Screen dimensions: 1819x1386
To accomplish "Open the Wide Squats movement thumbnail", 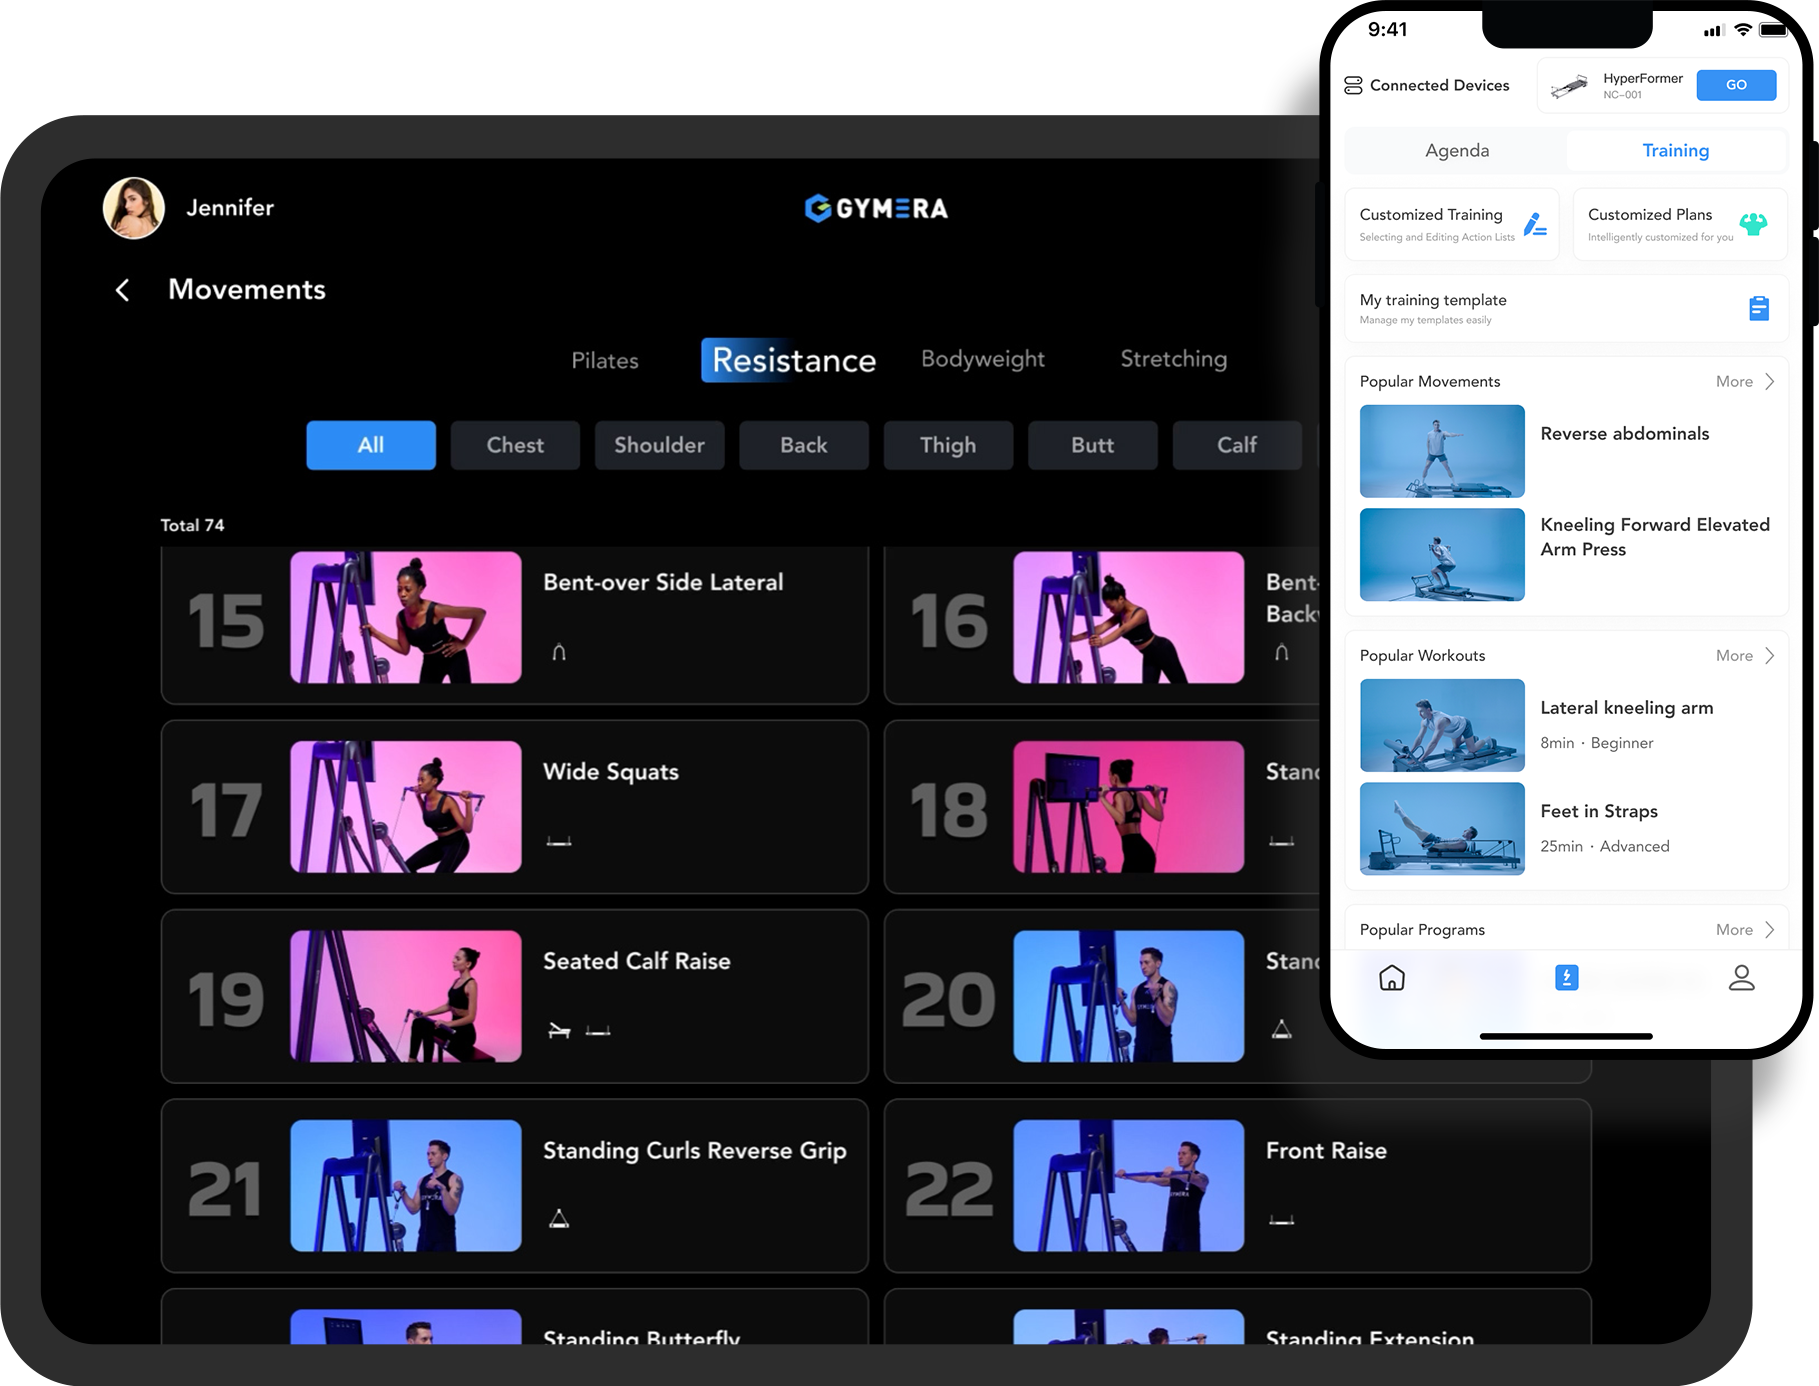I will pyautogui.click(x=405, y=807).
